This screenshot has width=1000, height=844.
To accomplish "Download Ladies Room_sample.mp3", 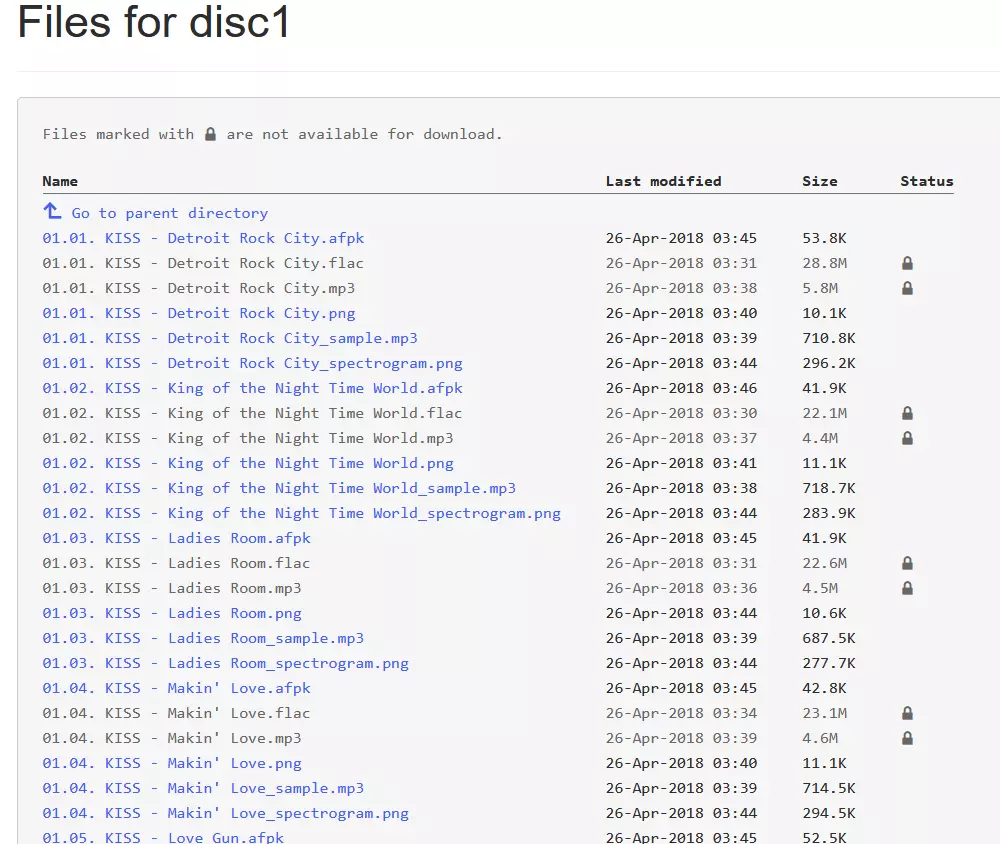I will tap(203, 638).
